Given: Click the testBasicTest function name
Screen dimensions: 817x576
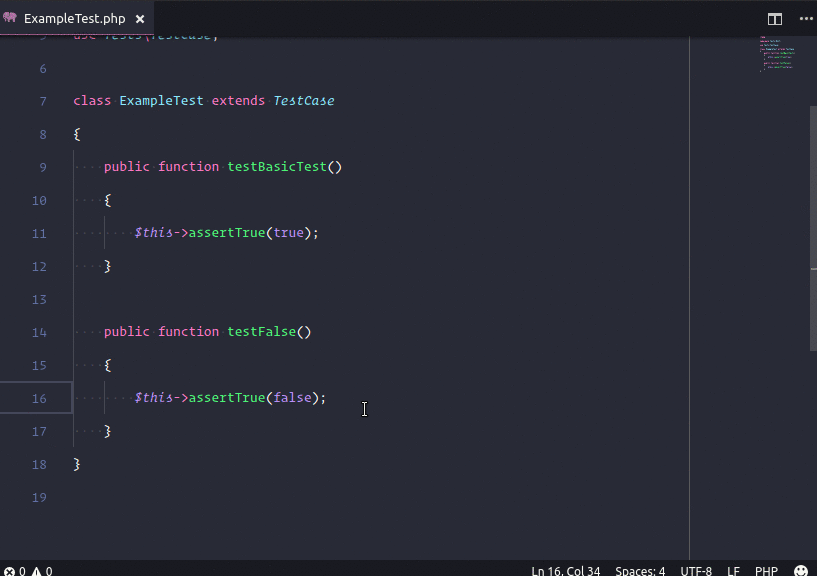Looking at the screenshot, I should [x=277, y=167].
